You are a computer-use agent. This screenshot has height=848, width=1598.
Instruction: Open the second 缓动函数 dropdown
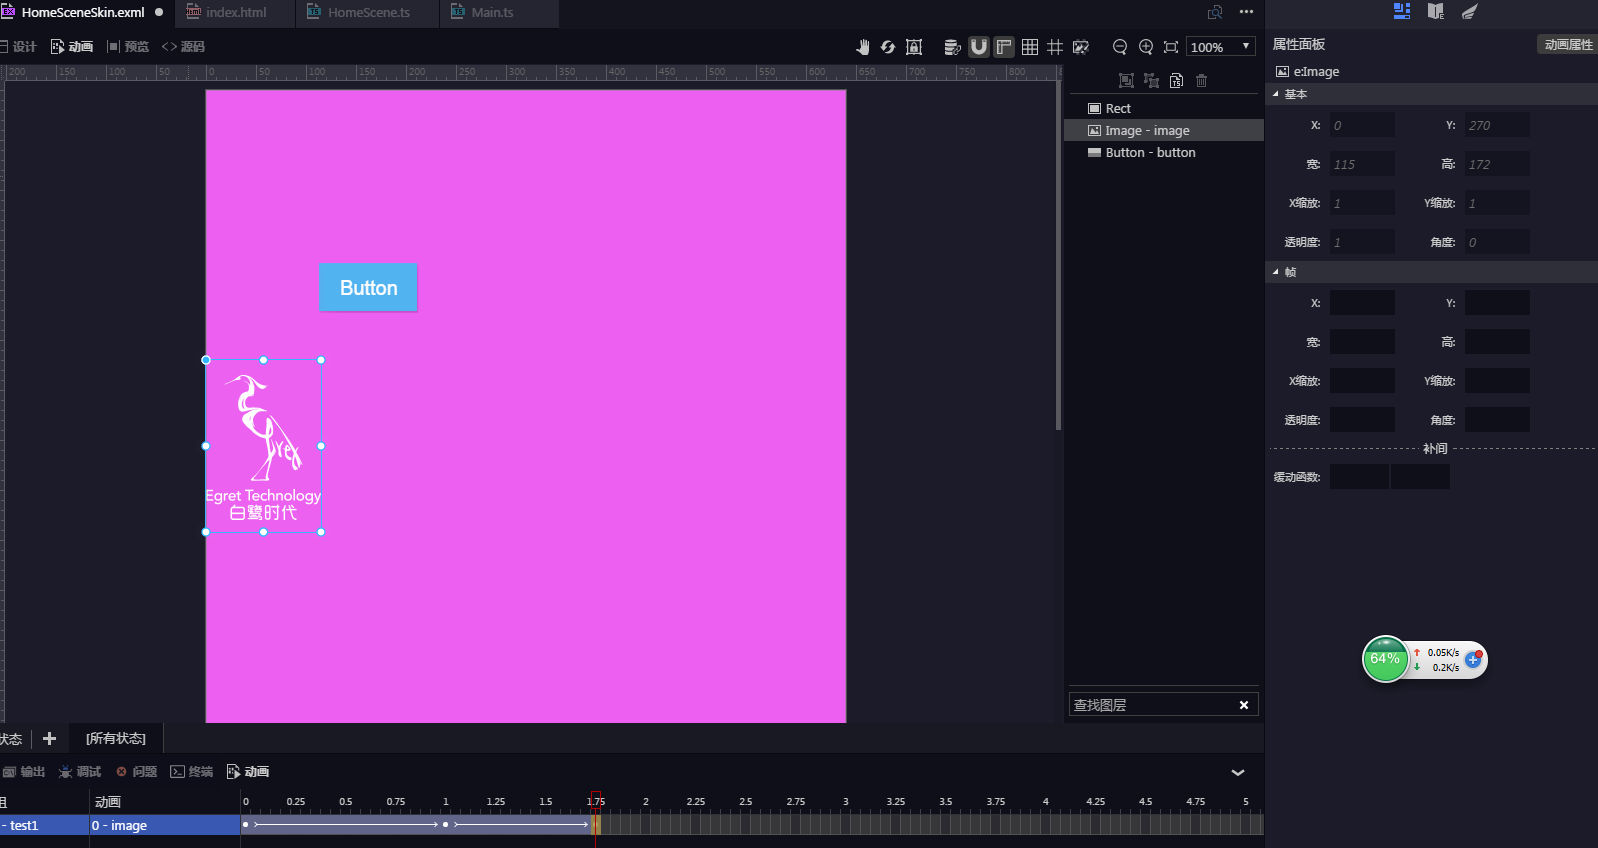[x=1420, y=477]
